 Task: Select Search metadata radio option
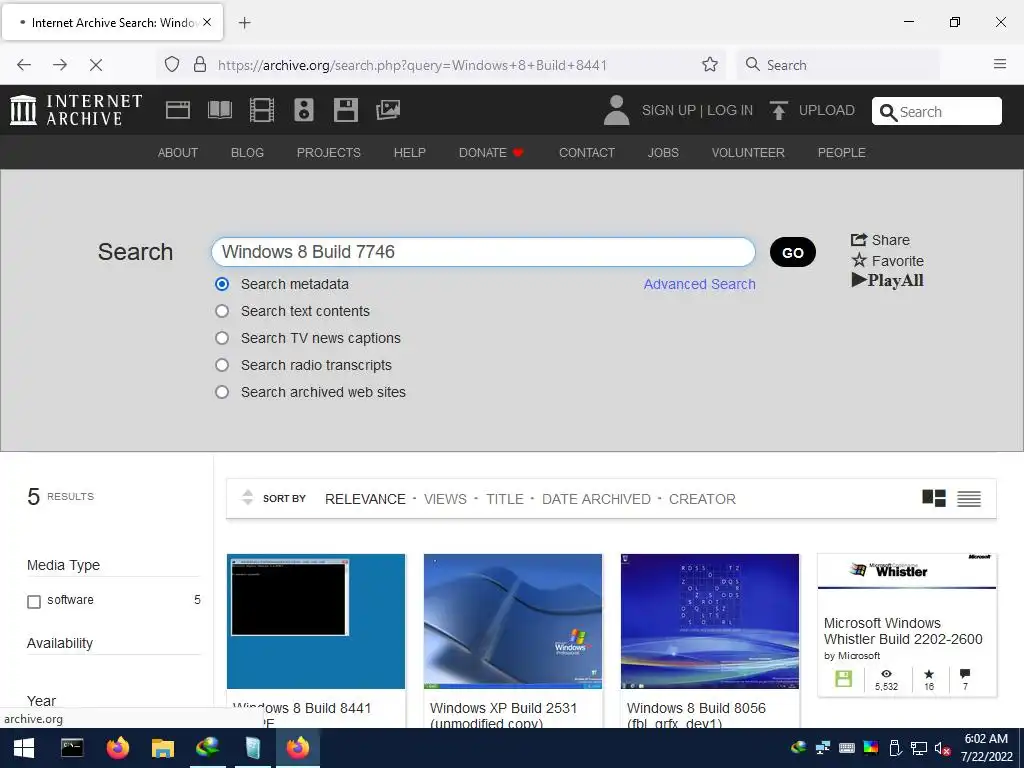pyautogui.click(x=222, y=284)
